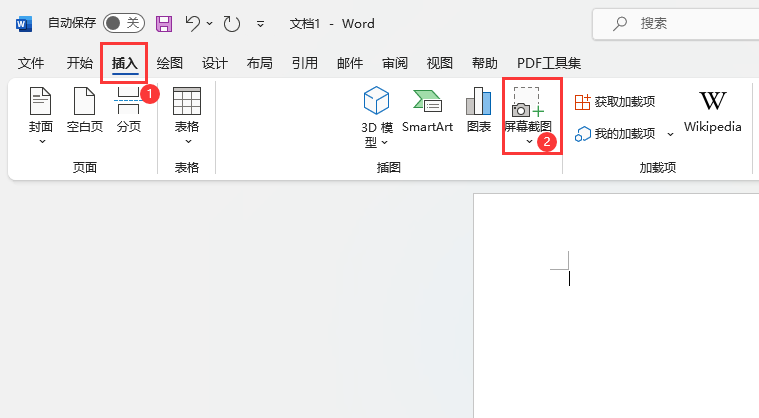Open 我的加载项 add-ins icon
The width and height of the screenshot is (759, 418).
(x=583, y=134)
